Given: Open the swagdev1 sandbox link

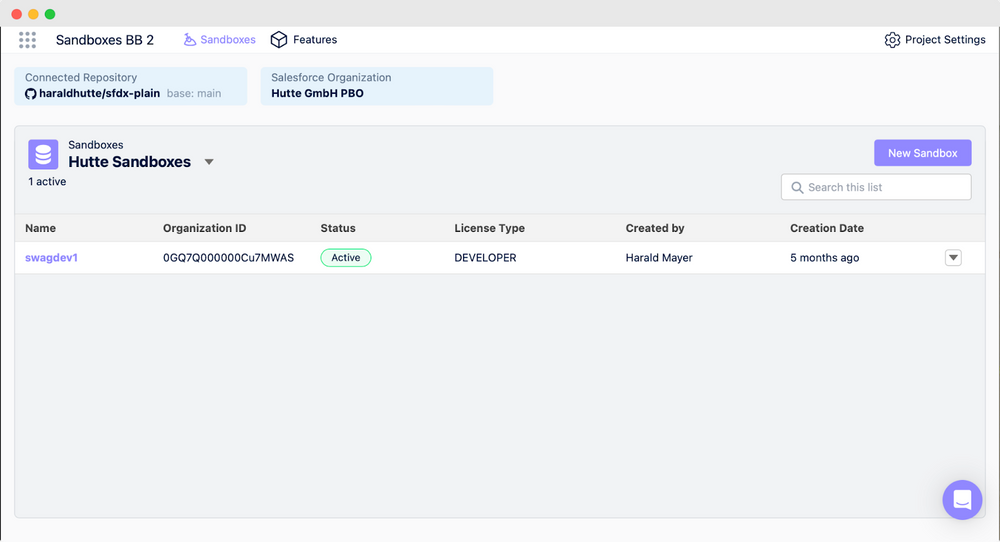Looking at the screenshot, I should [52, 258].
